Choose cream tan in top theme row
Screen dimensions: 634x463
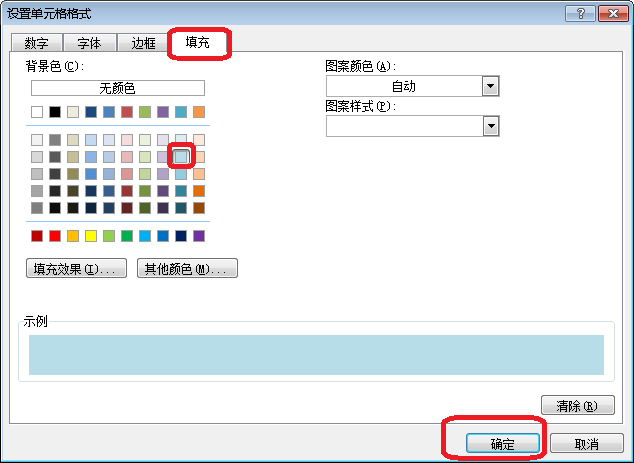(x=73, y=112)
